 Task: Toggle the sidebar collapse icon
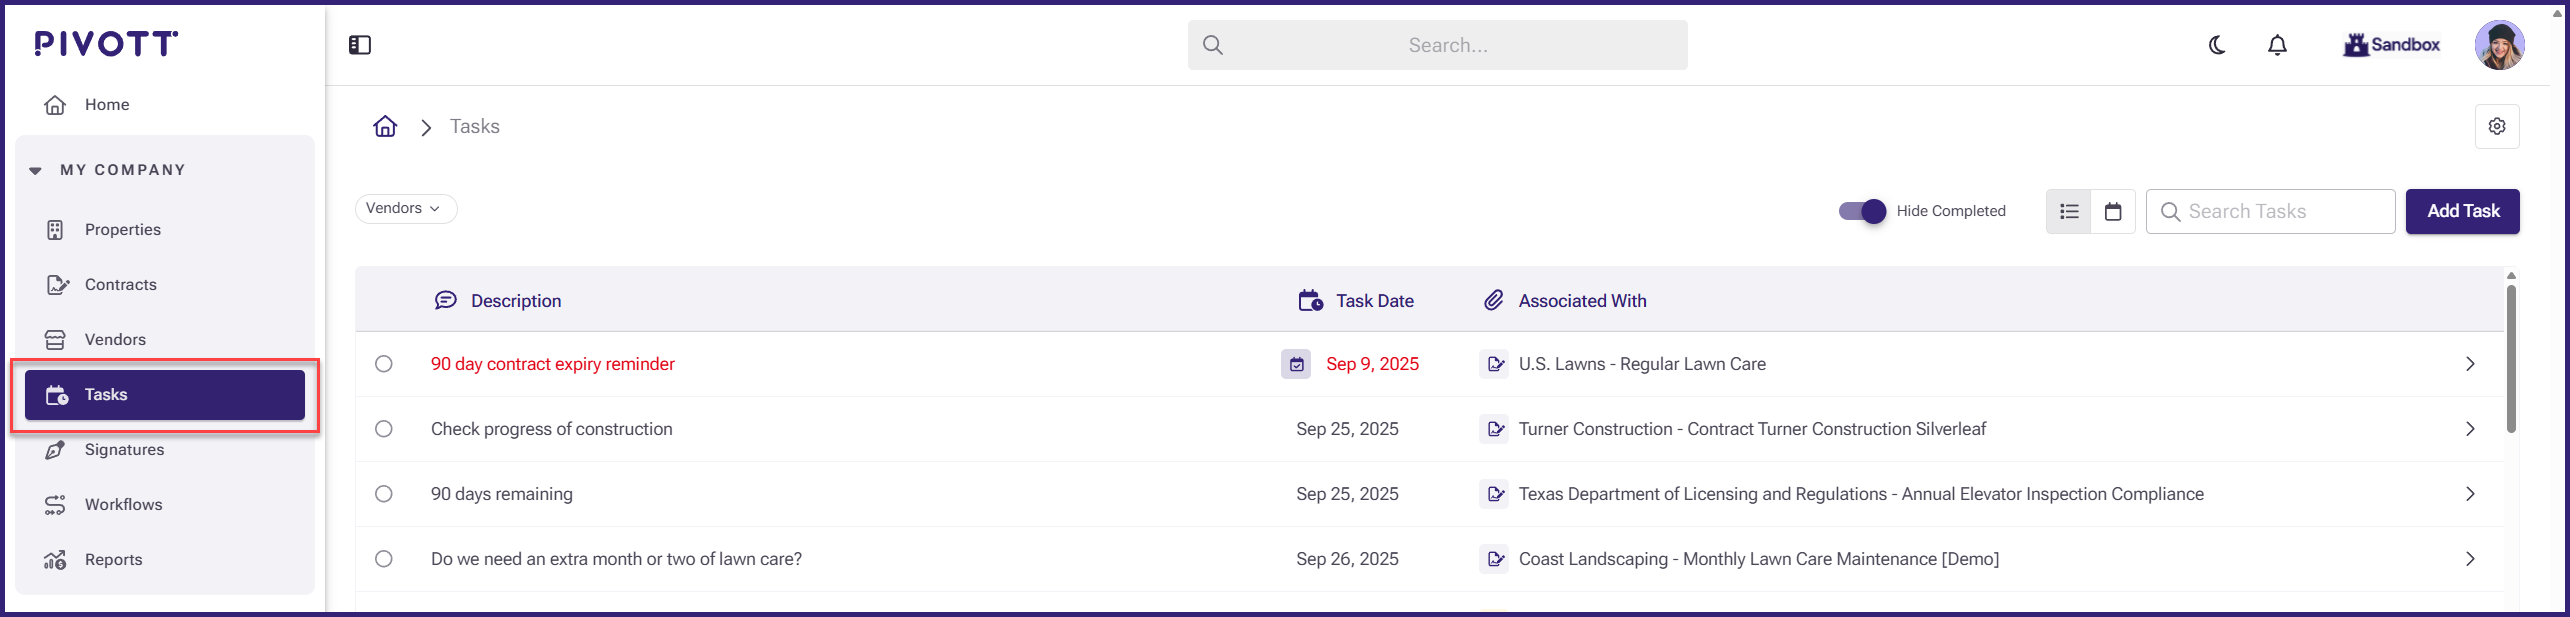(x=360, y=45)
